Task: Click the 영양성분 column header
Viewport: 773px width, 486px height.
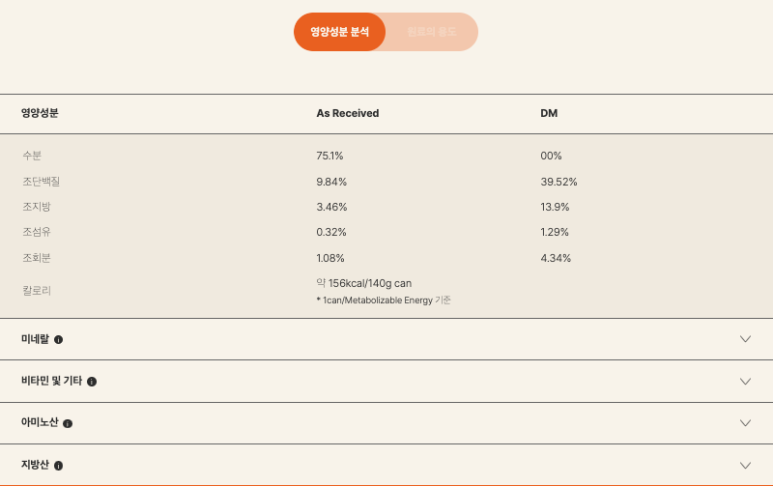Action: pos(39,113)
